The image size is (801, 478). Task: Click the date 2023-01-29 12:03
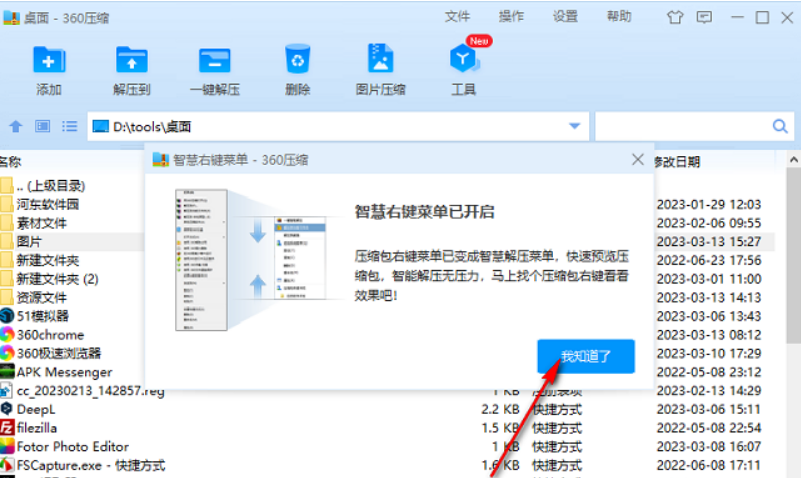tap(709, 204)
